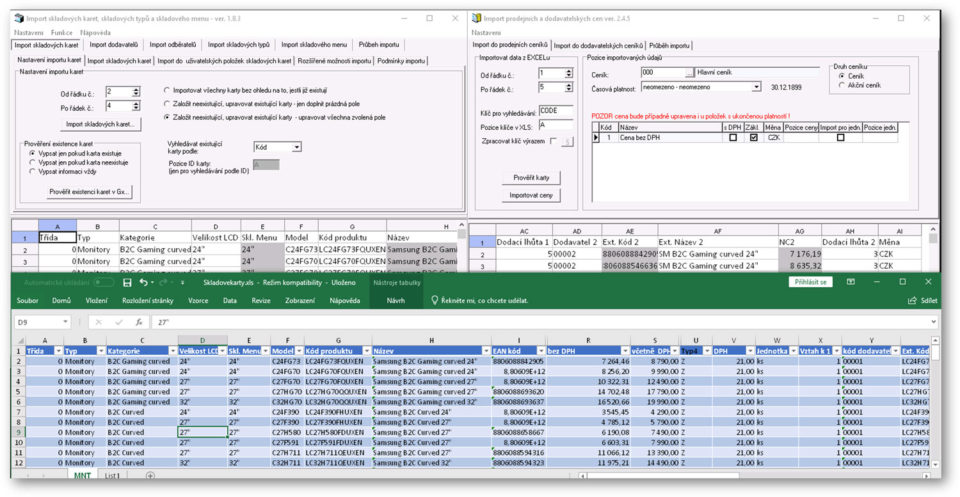The height and width of the screenshot is (497, 960).
Task: Click the cancel X icon in formula bar
Action: (97, 323)
